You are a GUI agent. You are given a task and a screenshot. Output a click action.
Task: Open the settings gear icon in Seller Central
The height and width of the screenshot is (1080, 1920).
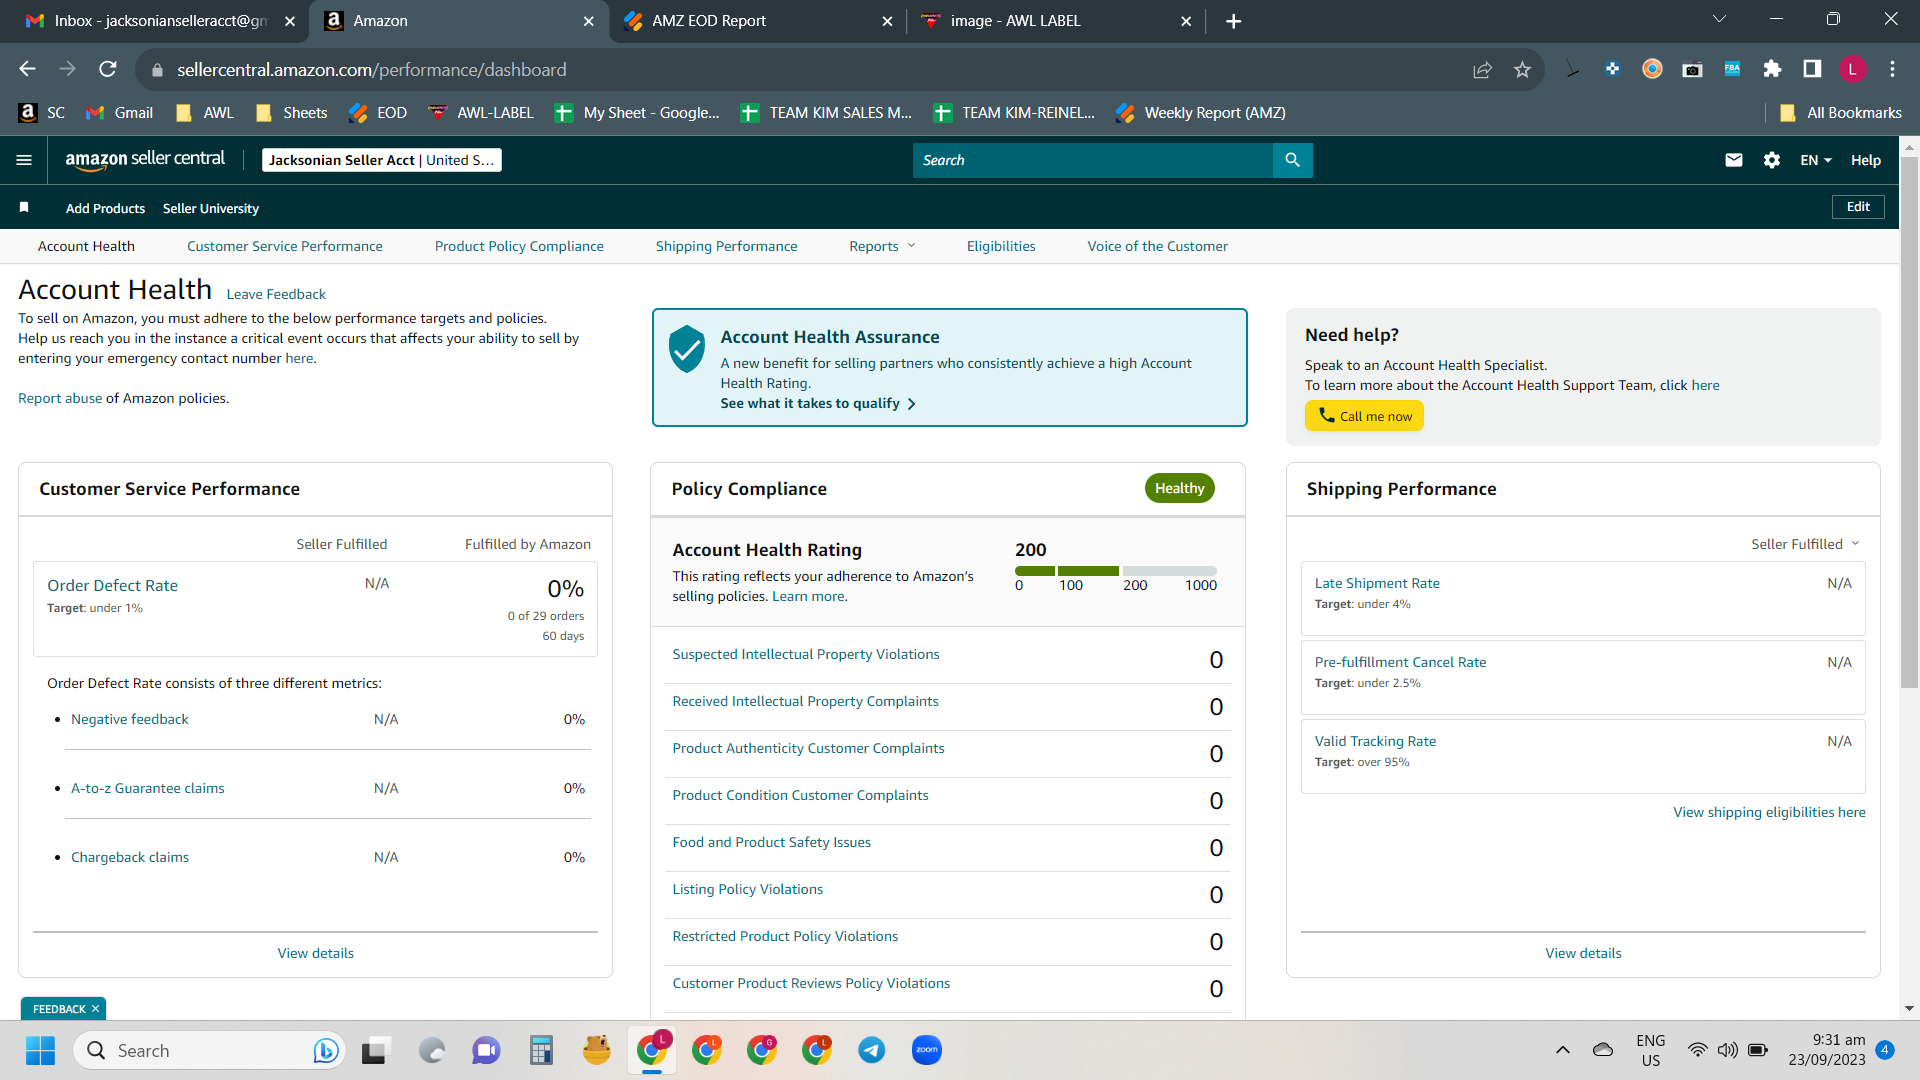click(1772, 160)
